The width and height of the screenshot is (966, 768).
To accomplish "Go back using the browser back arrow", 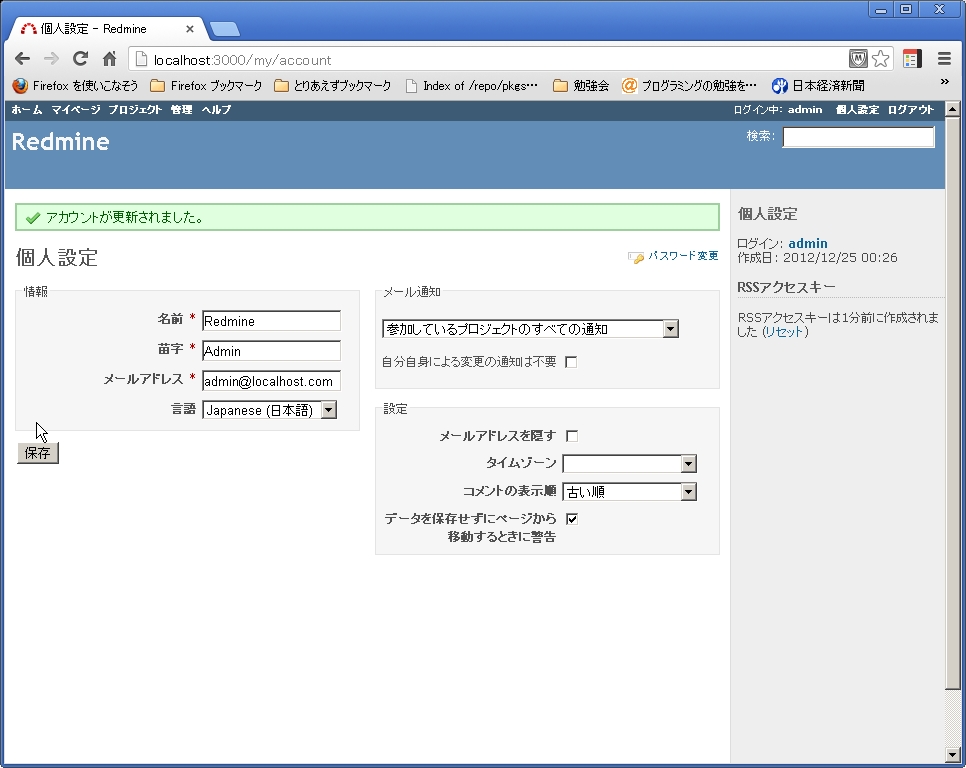I will 22,59.
